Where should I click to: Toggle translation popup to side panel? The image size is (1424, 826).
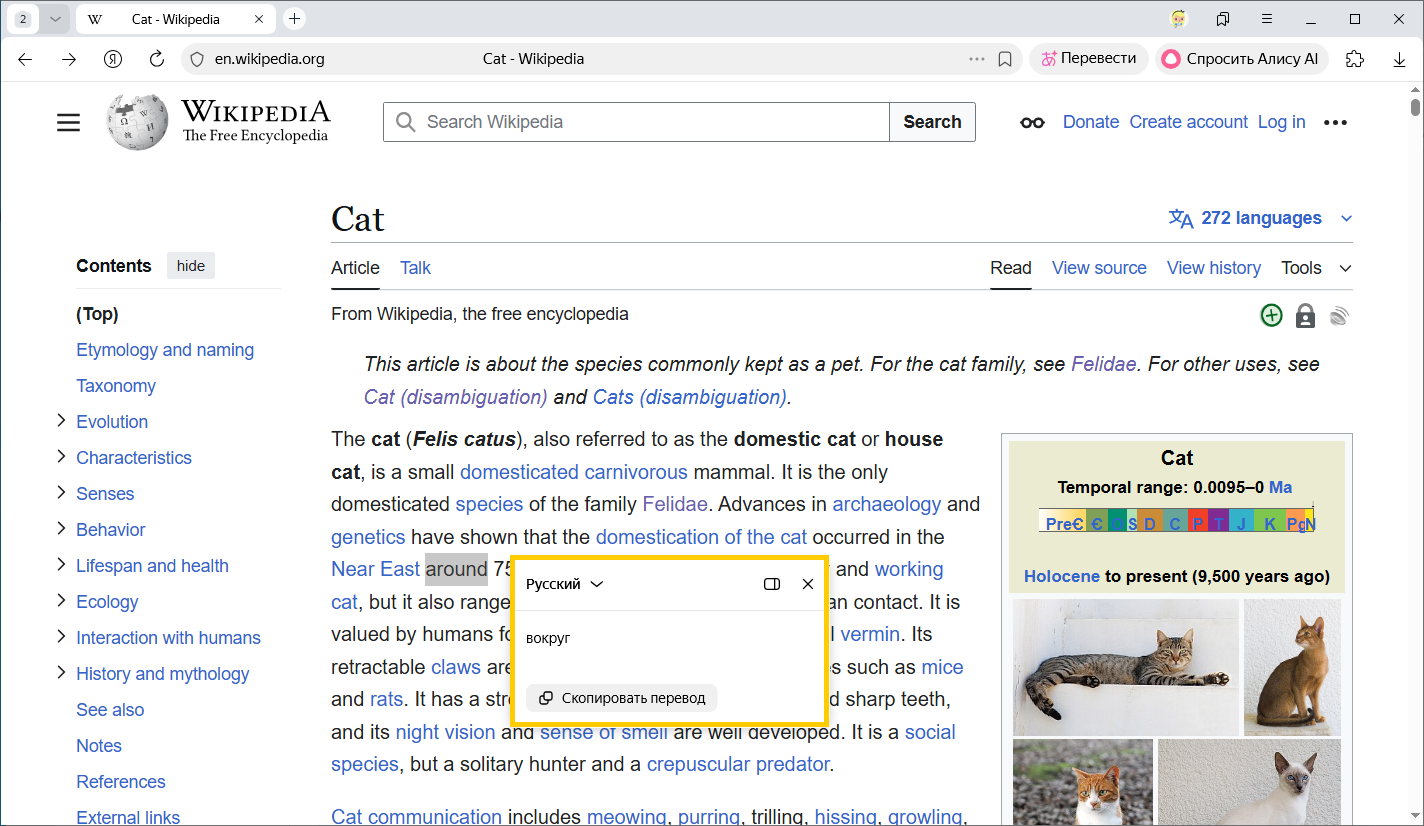(772, 584)
